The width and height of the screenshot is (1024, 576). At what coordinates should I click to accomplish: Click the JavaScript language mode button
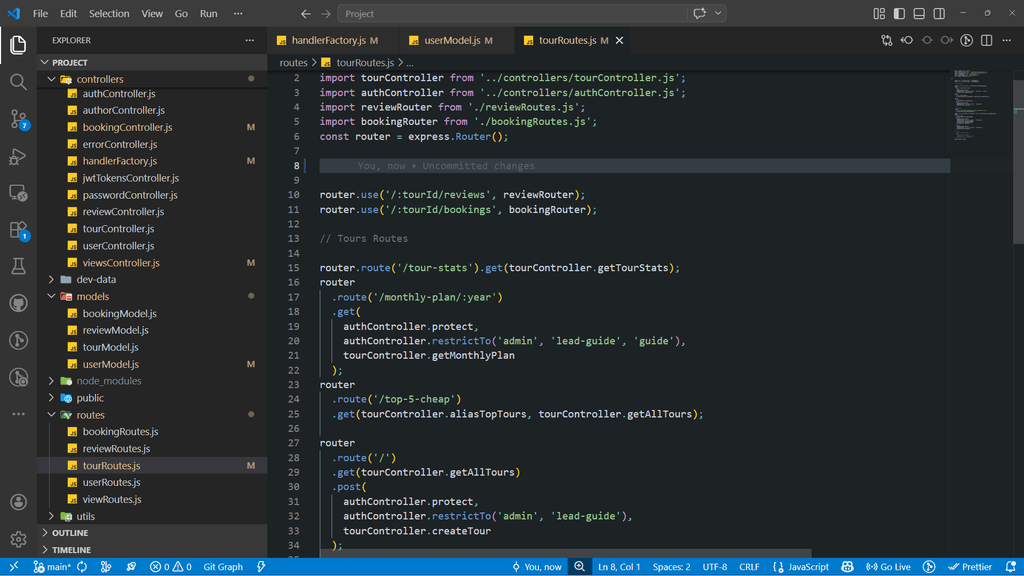coord(802,567)
